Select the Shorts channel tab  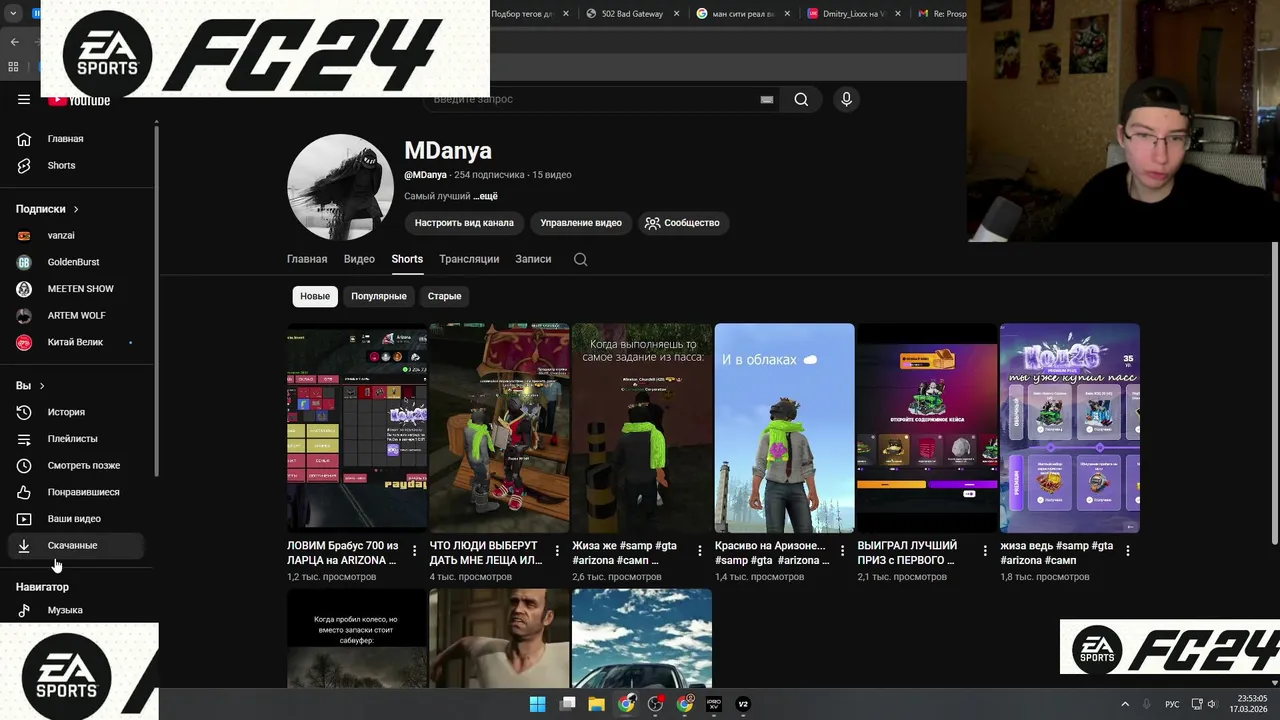(x=407, y=259)
